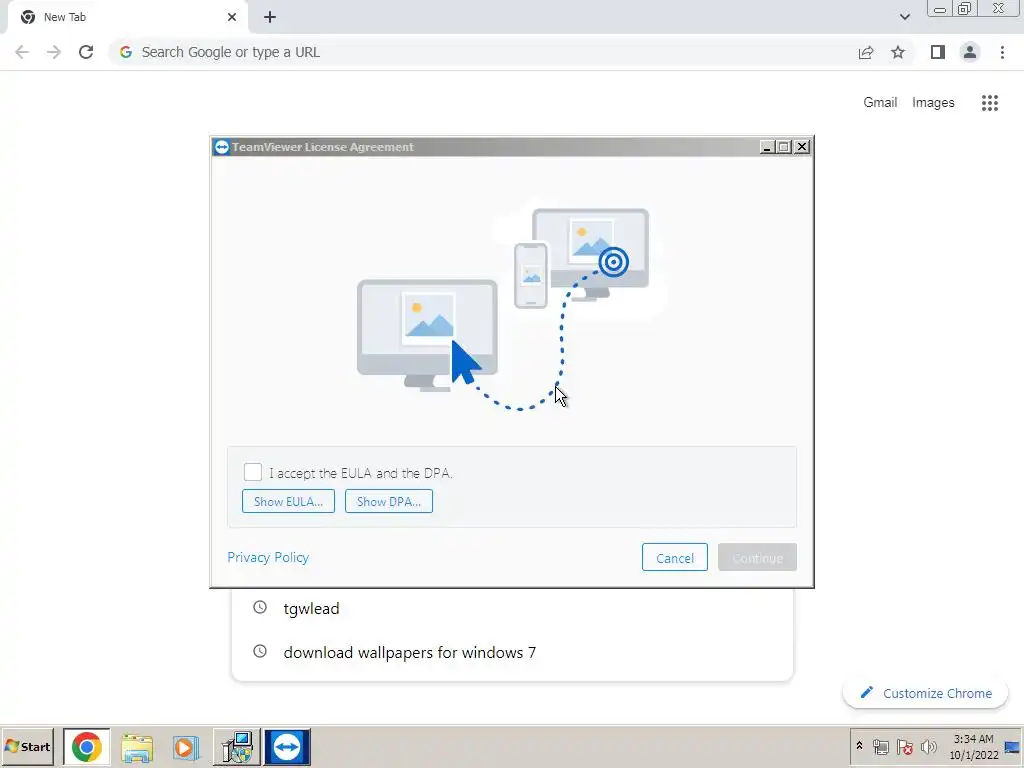The height and width of the screenshot is (768, 1024).
Task: Check the 'I accept the EULA and the DPA' box
Action: click(x=253, y=472)
